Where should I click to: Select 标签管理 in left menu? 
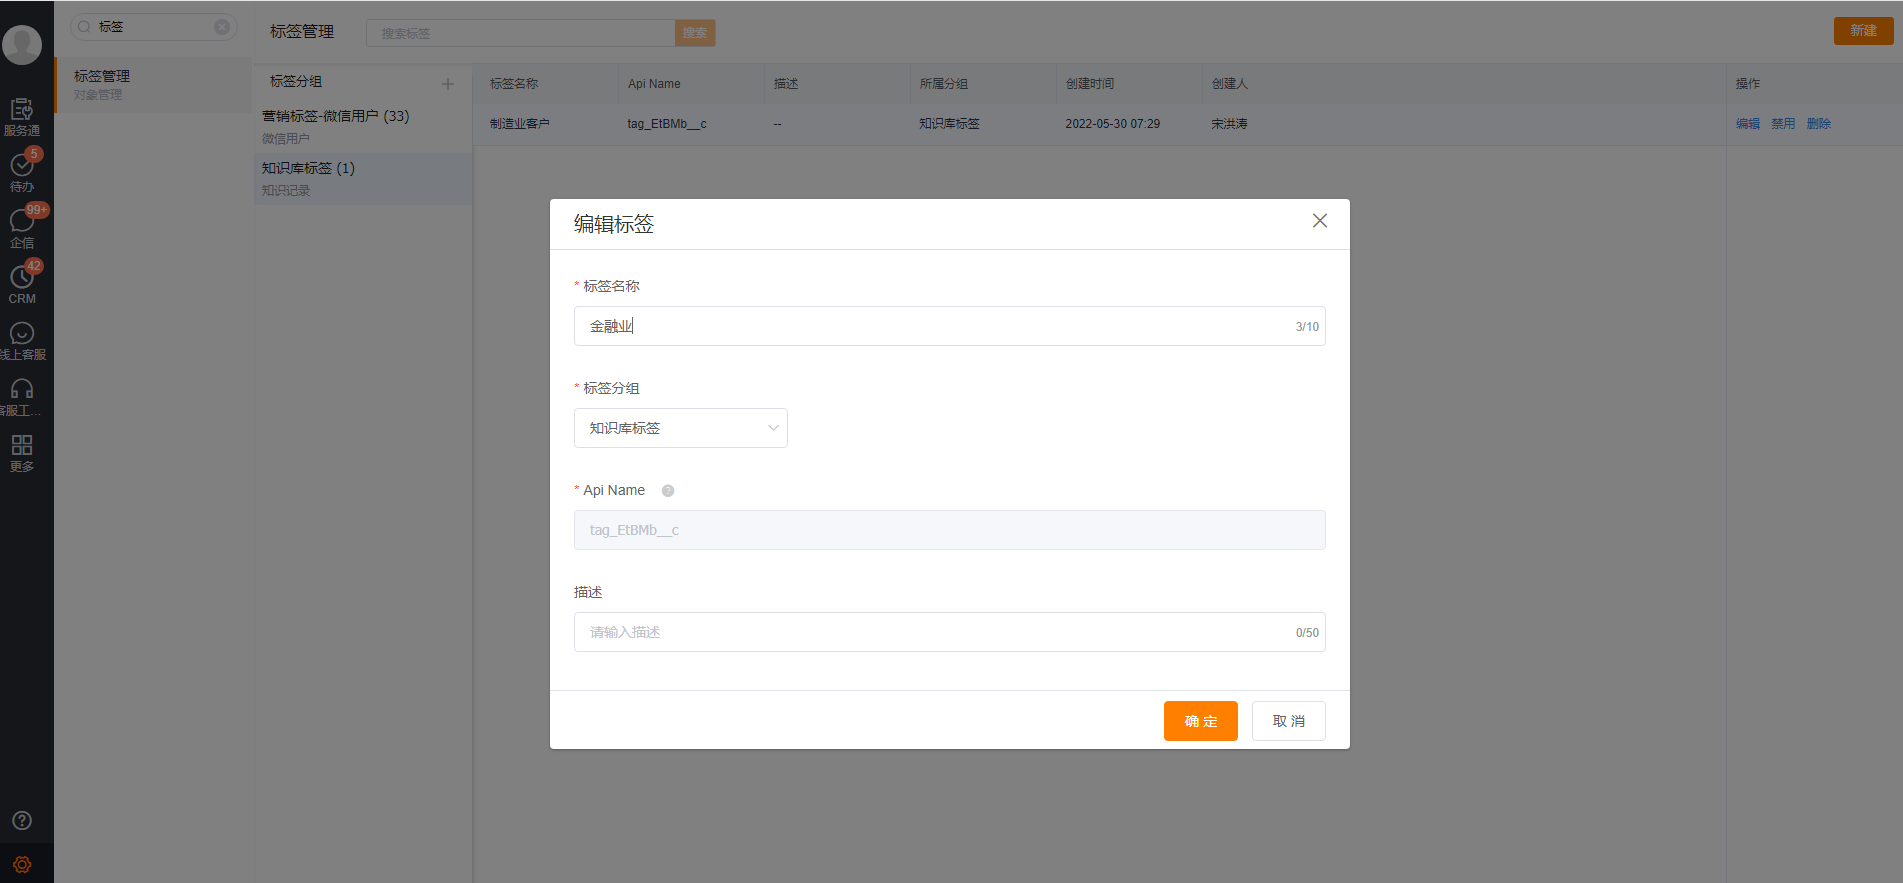pyautogui.click(x=152, y=84)
